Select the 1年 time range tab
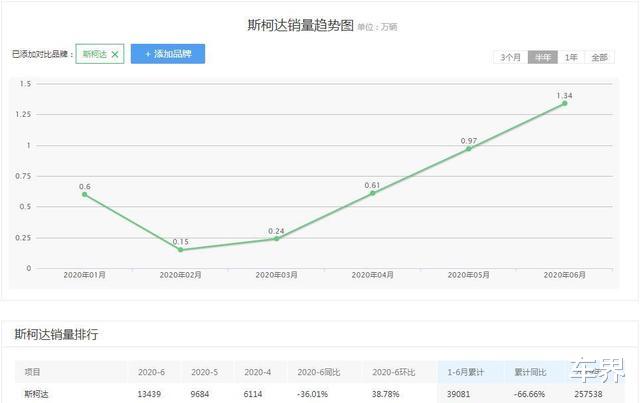The width and height of the screenshot is (640, 403). click(x=571, y=57)
